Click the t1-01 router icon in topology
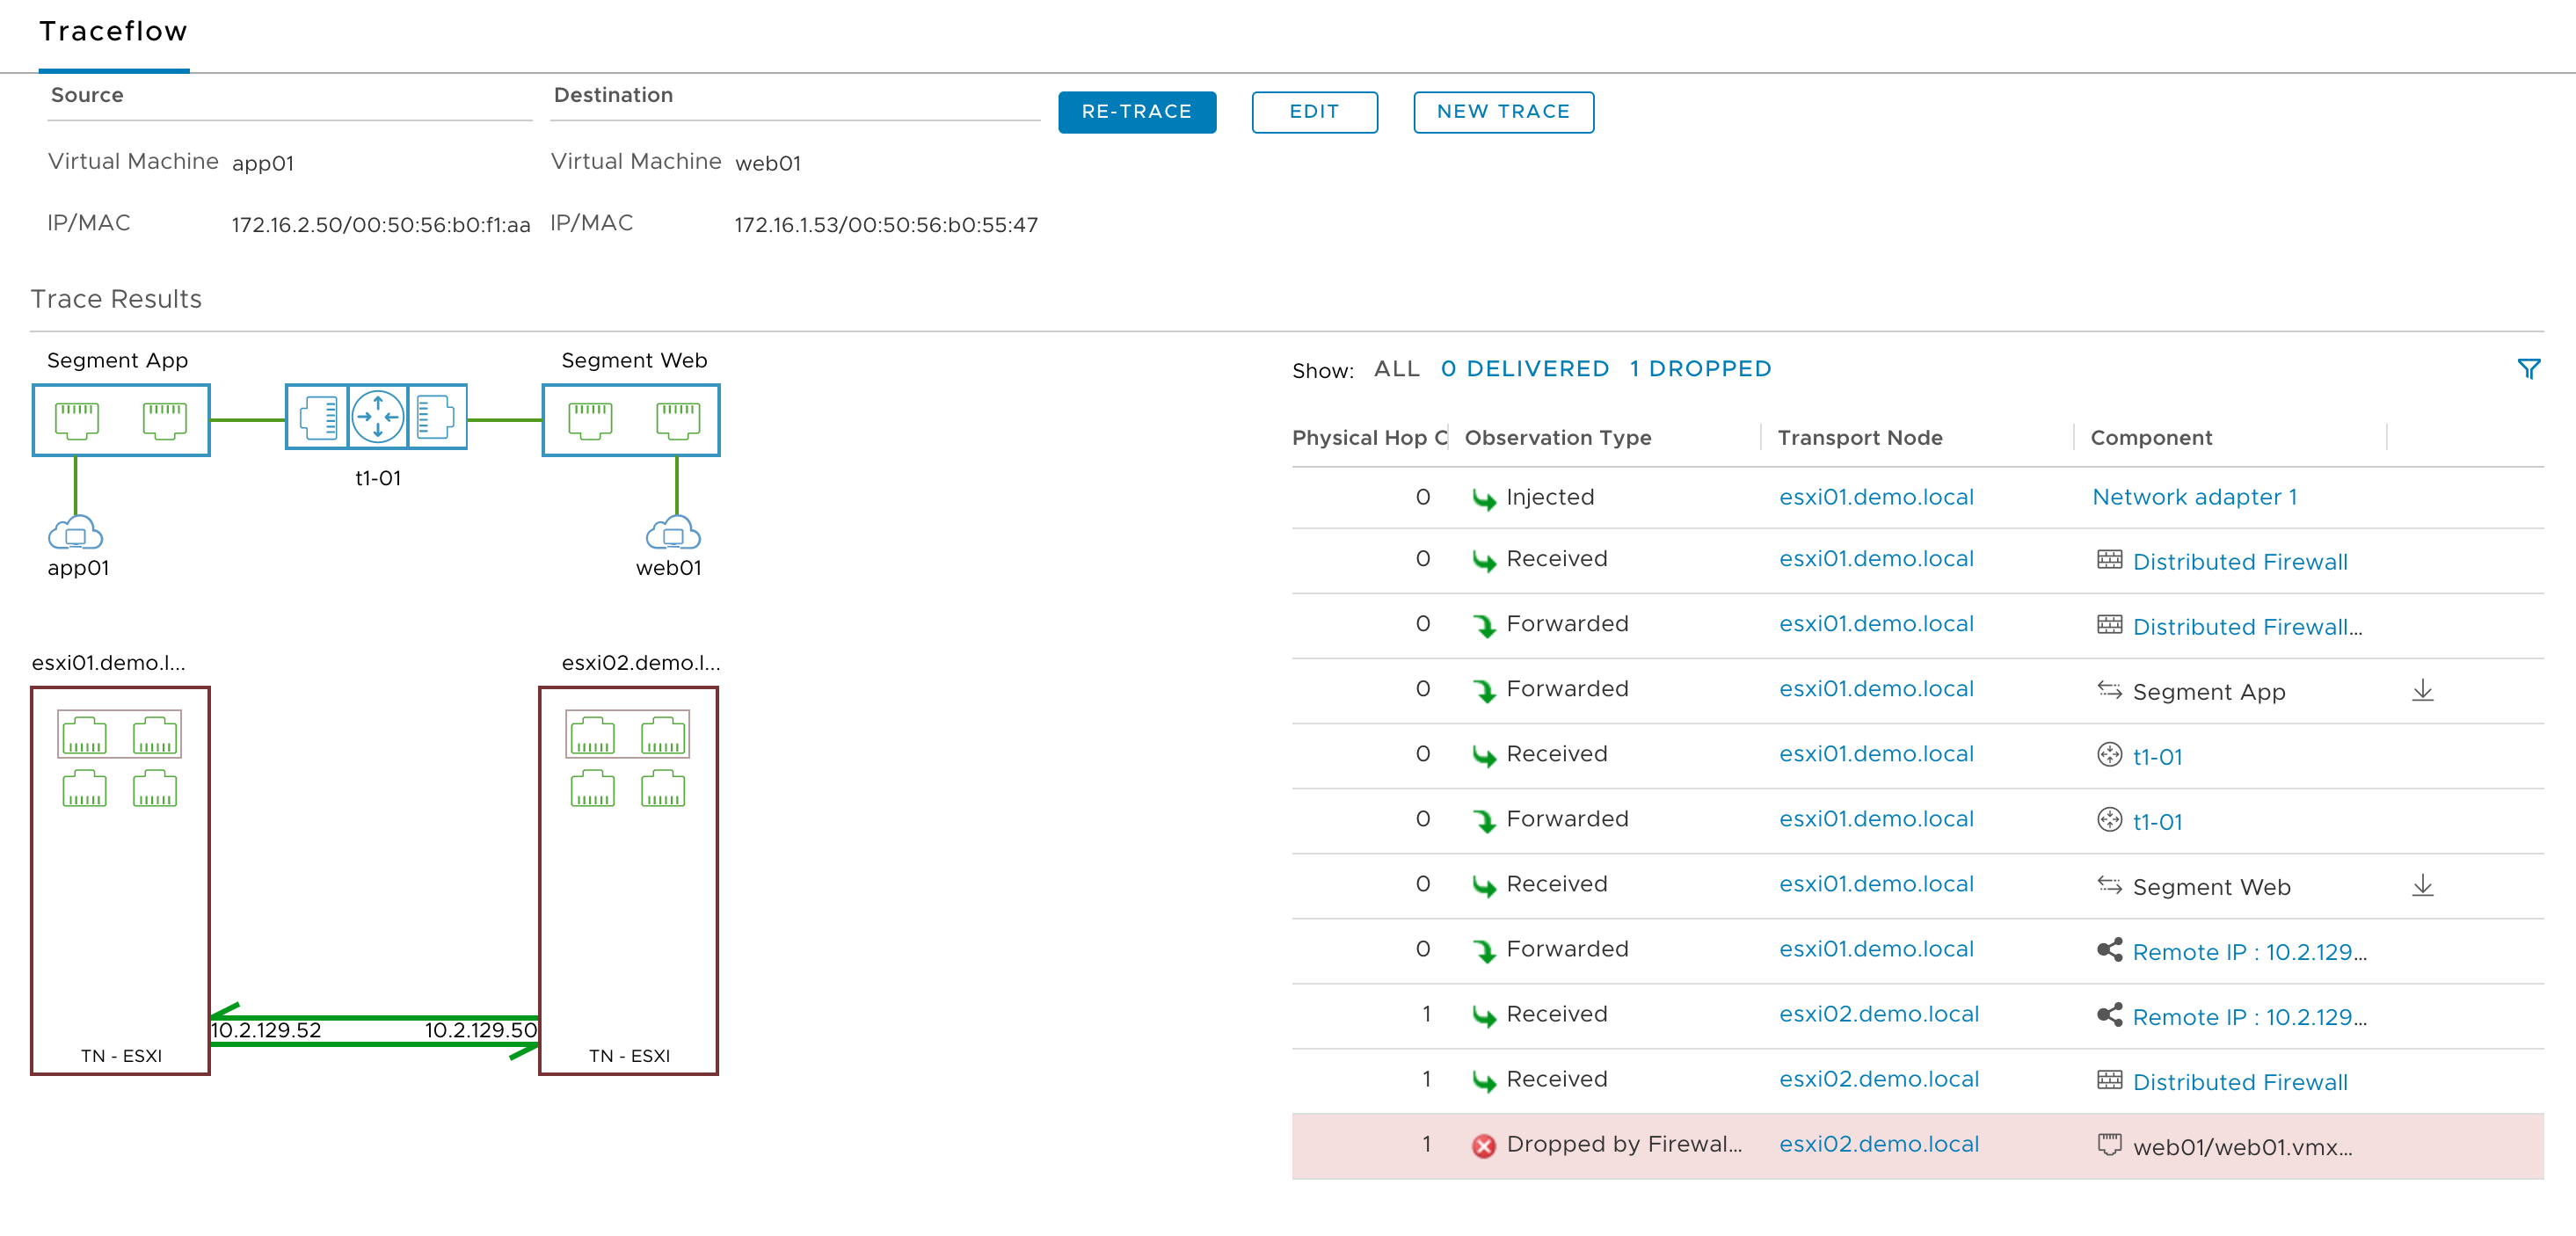Image resolution: width=2576 pixels, height=1236 pixels. [x=377, y=417]
